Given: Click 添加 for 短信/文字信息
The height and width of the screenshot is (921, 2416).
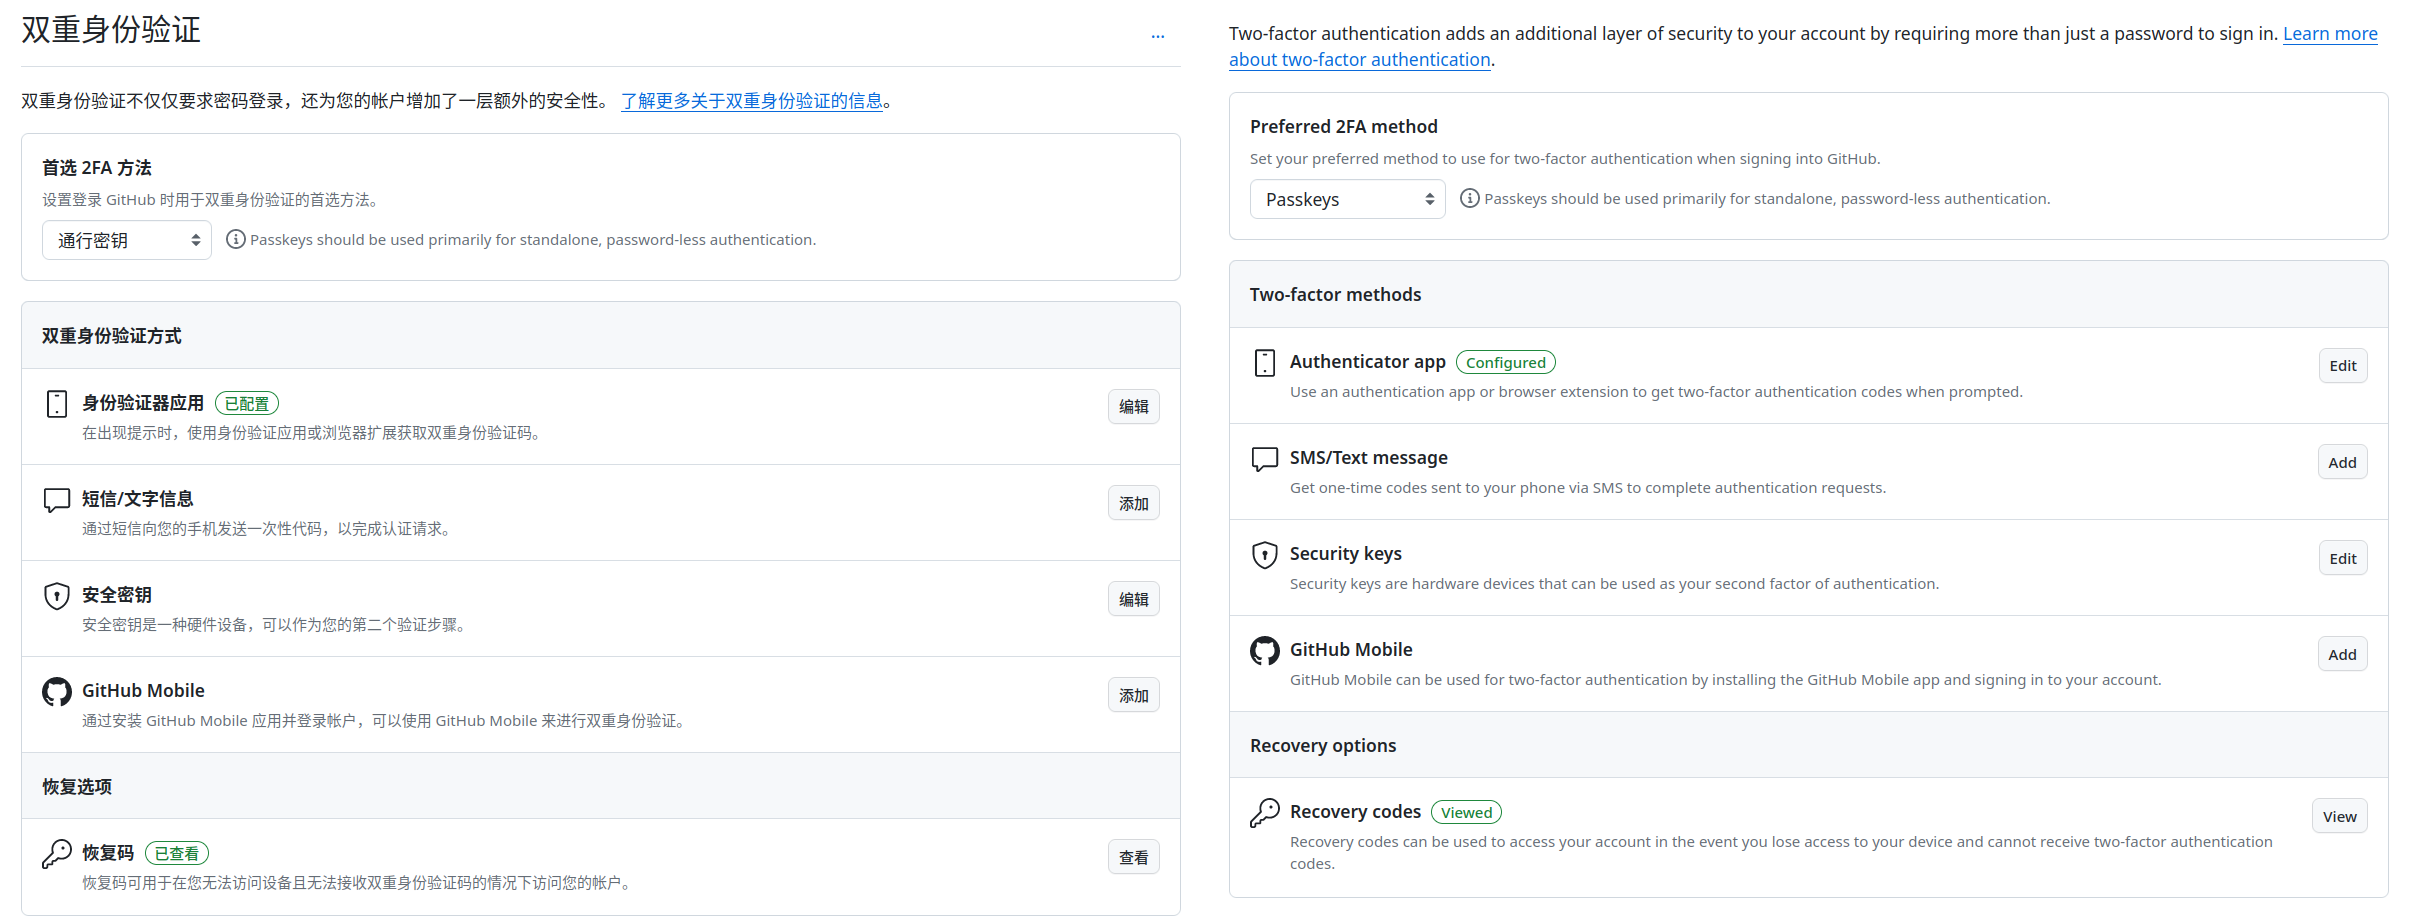Looking at the screenshot, I should click(x=1134, y=503).
